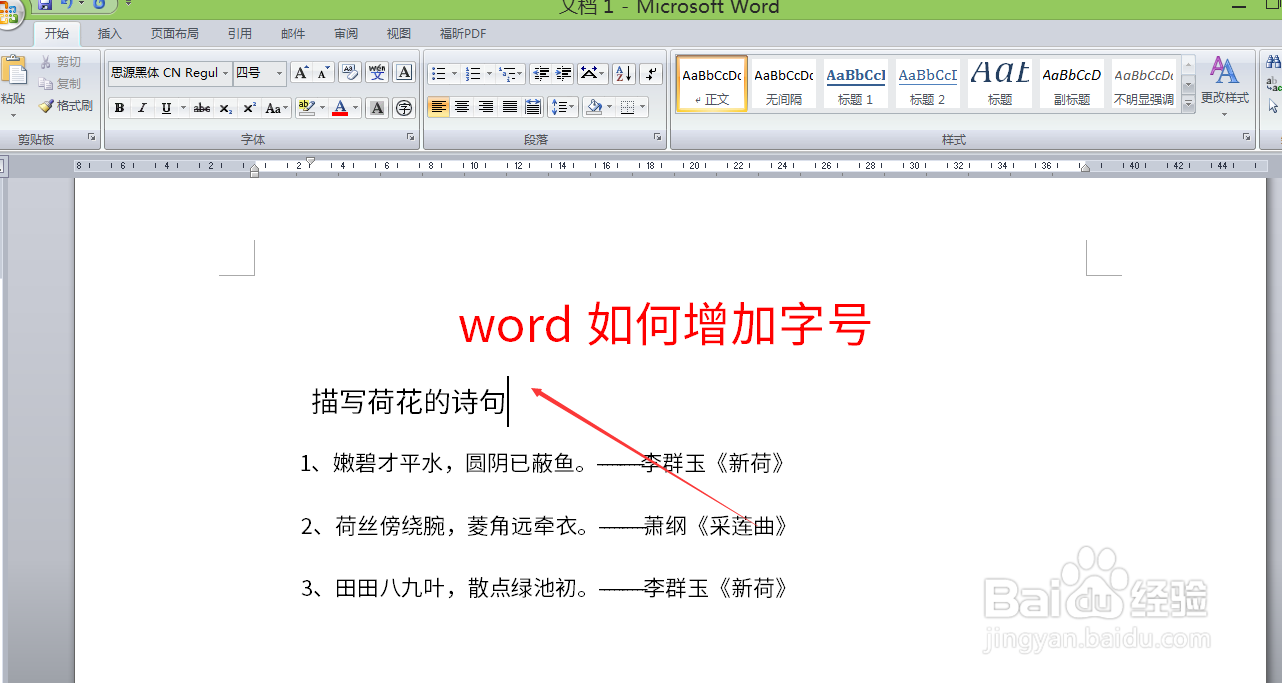Apply the 标题 1 (Heading 1) style
This screenshot has height=683, width=1282.
click(x=856, y=83)
